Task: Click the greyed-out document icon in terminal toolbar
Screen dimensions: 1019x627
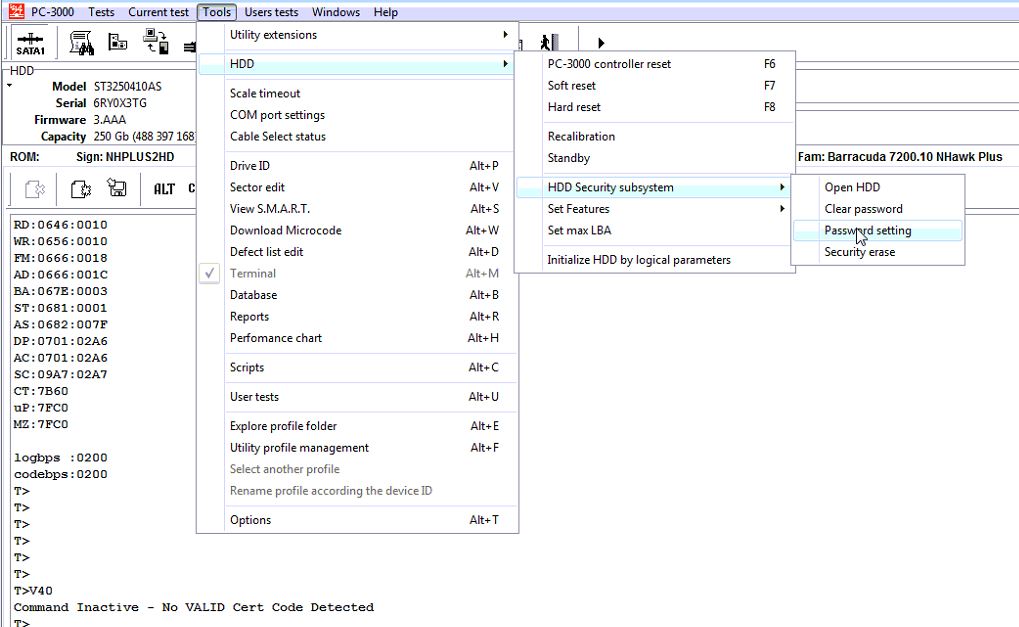Action: coord(34,189)
